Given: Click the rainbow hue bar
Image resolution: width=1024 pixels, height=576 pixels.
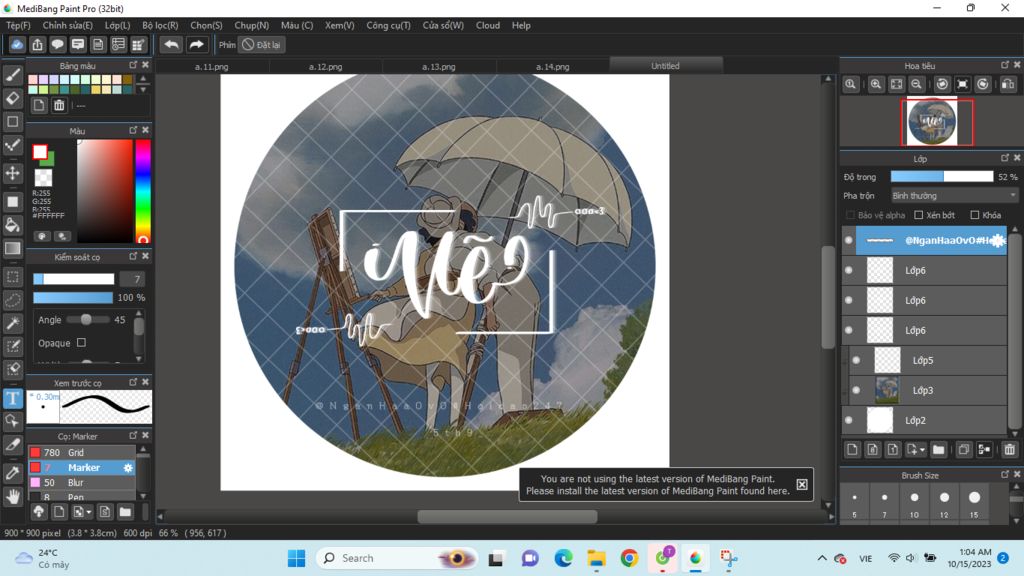Looking at the screenshot, I should (142, 190).
